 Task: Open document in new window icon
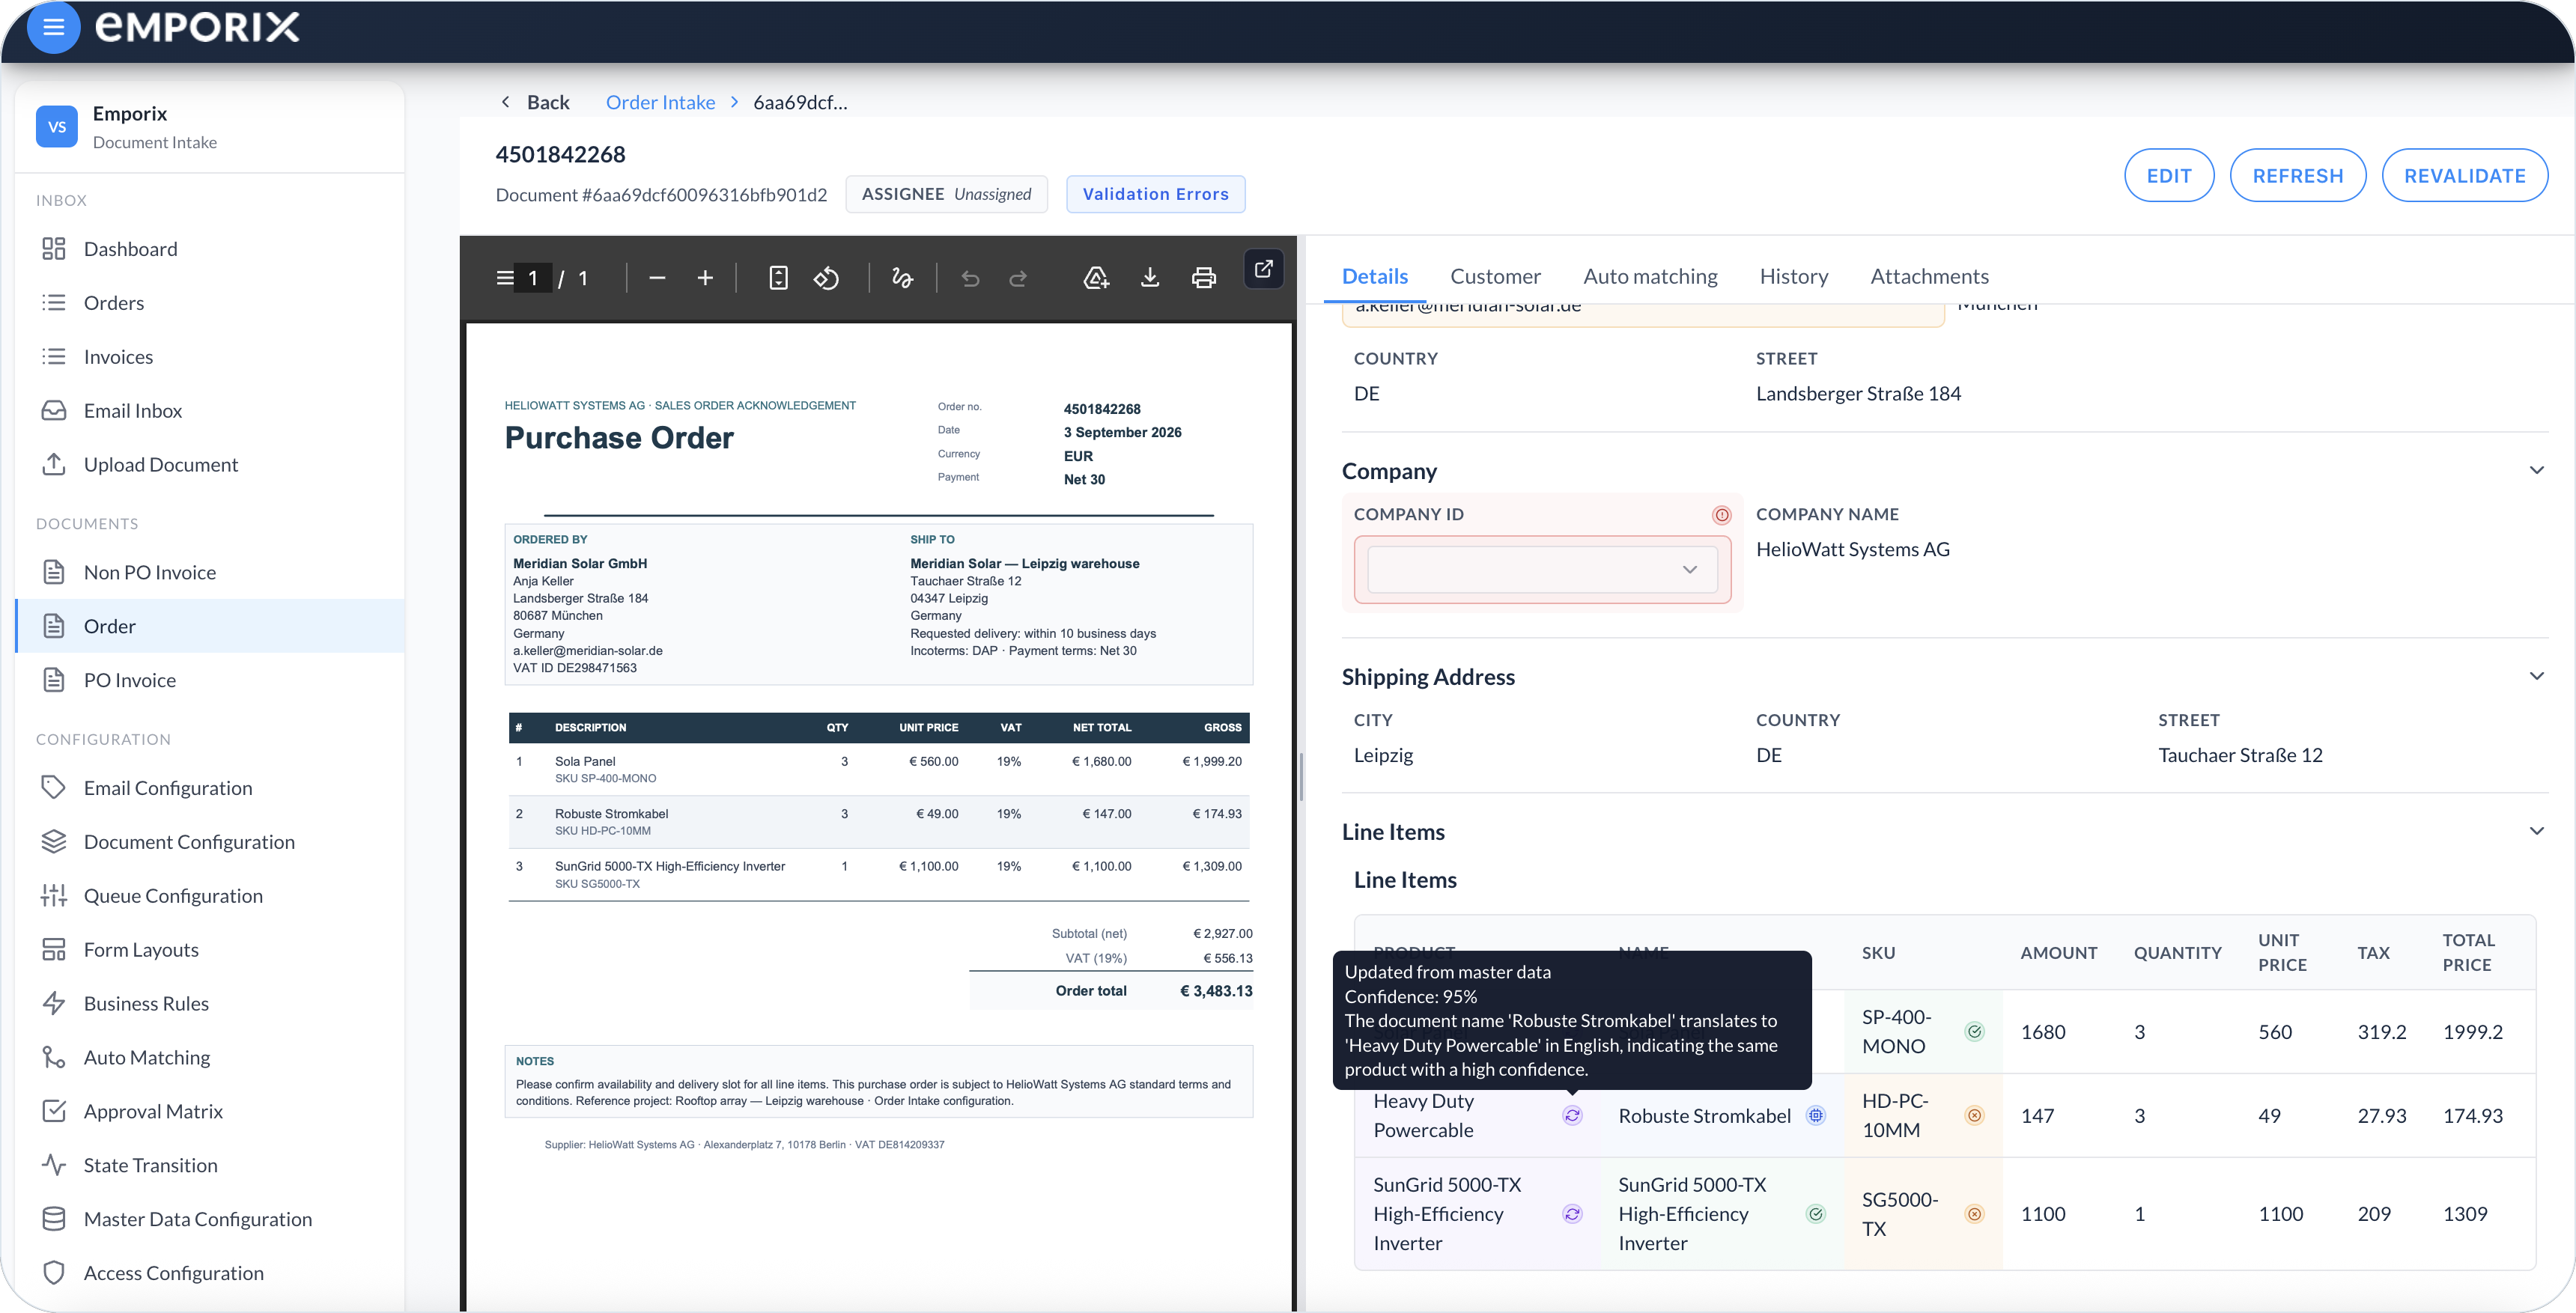pyautogui.click(x=1264, y=268)
